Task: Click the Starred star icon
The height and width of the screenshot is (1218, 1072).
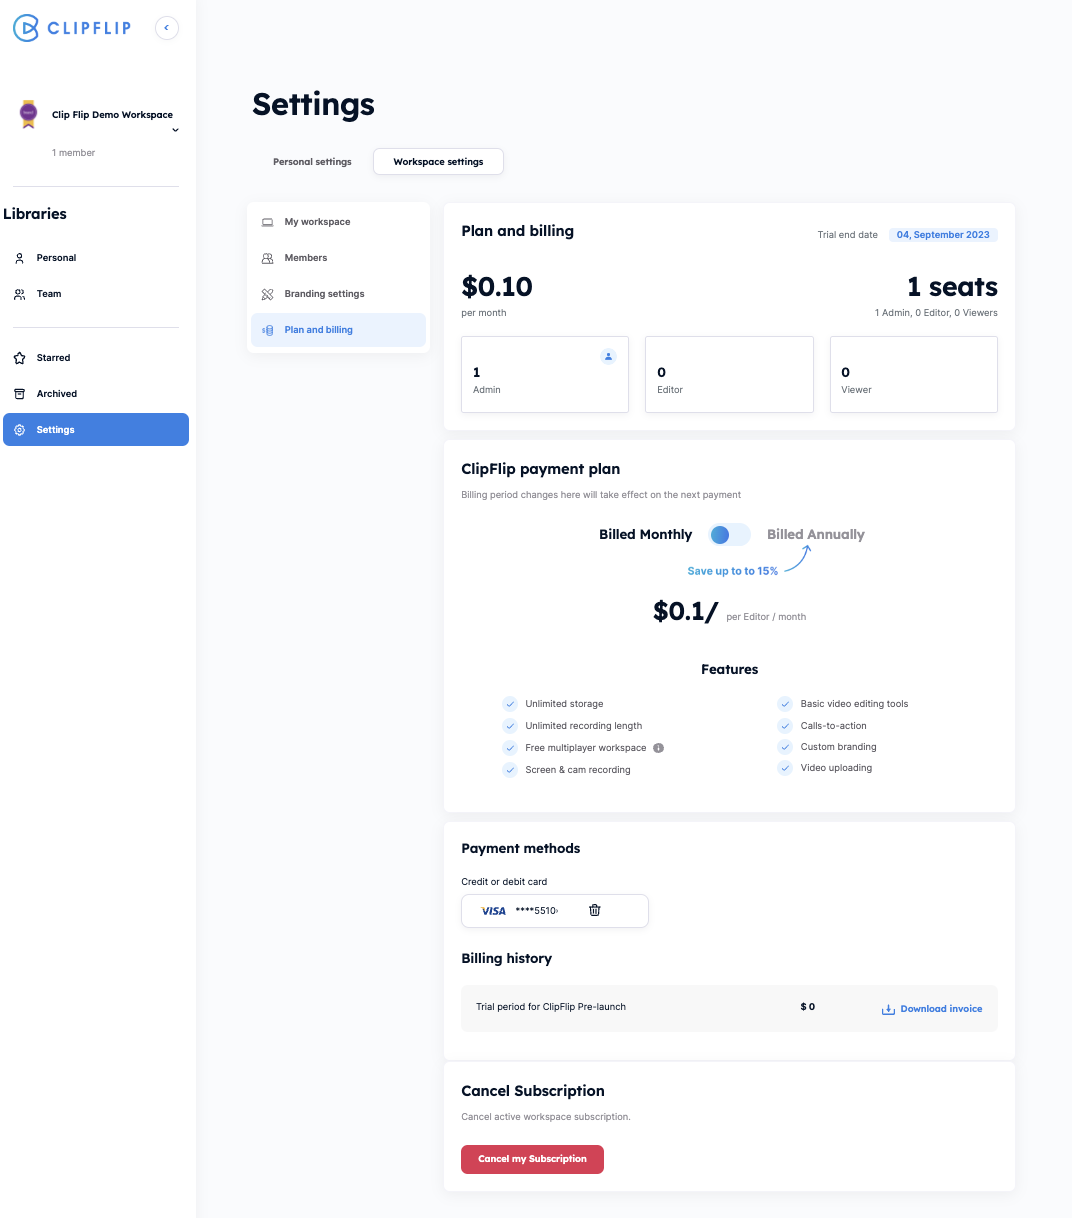Action: pos(19,358)
